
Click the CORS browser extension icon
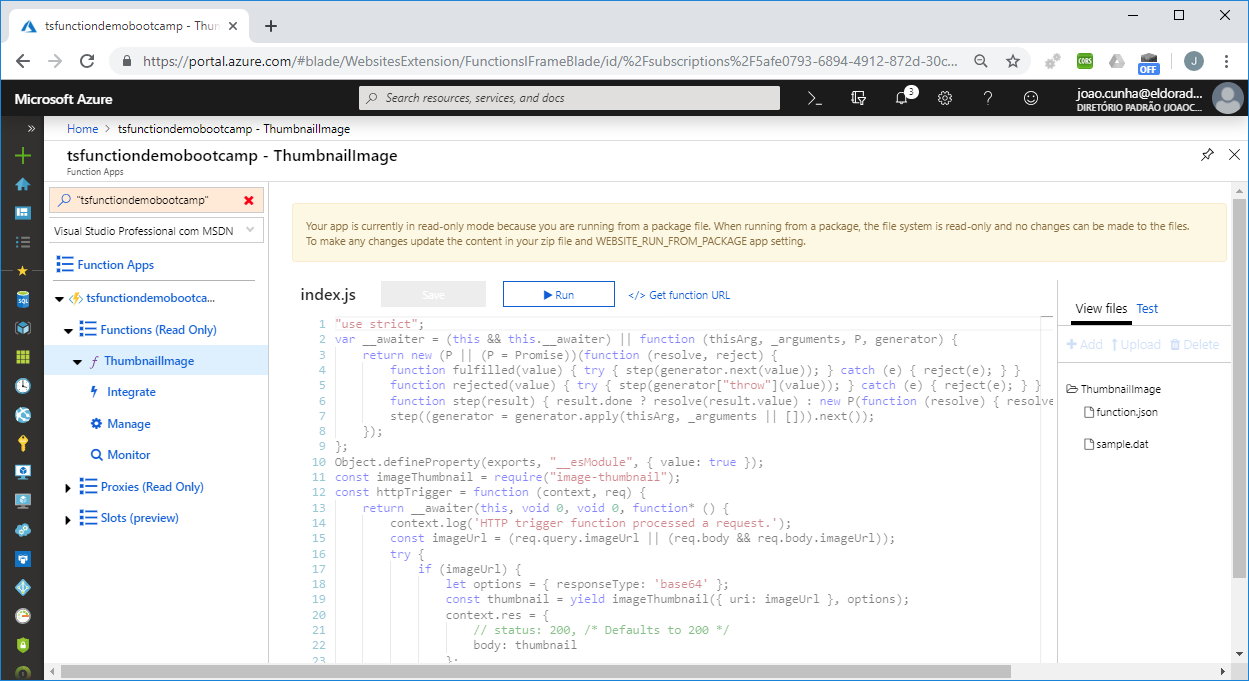pos(1085,61)
